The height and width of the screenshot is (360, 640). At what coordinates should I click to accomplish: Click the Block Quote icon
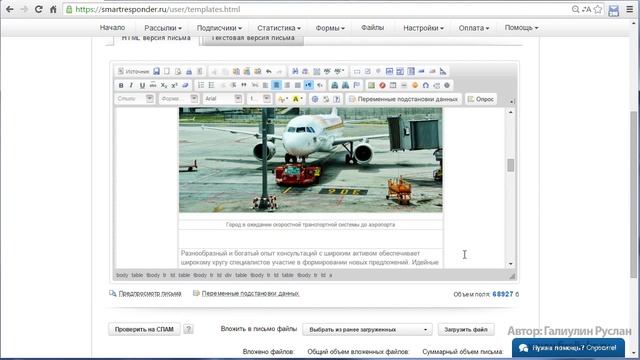coord(244,85)
